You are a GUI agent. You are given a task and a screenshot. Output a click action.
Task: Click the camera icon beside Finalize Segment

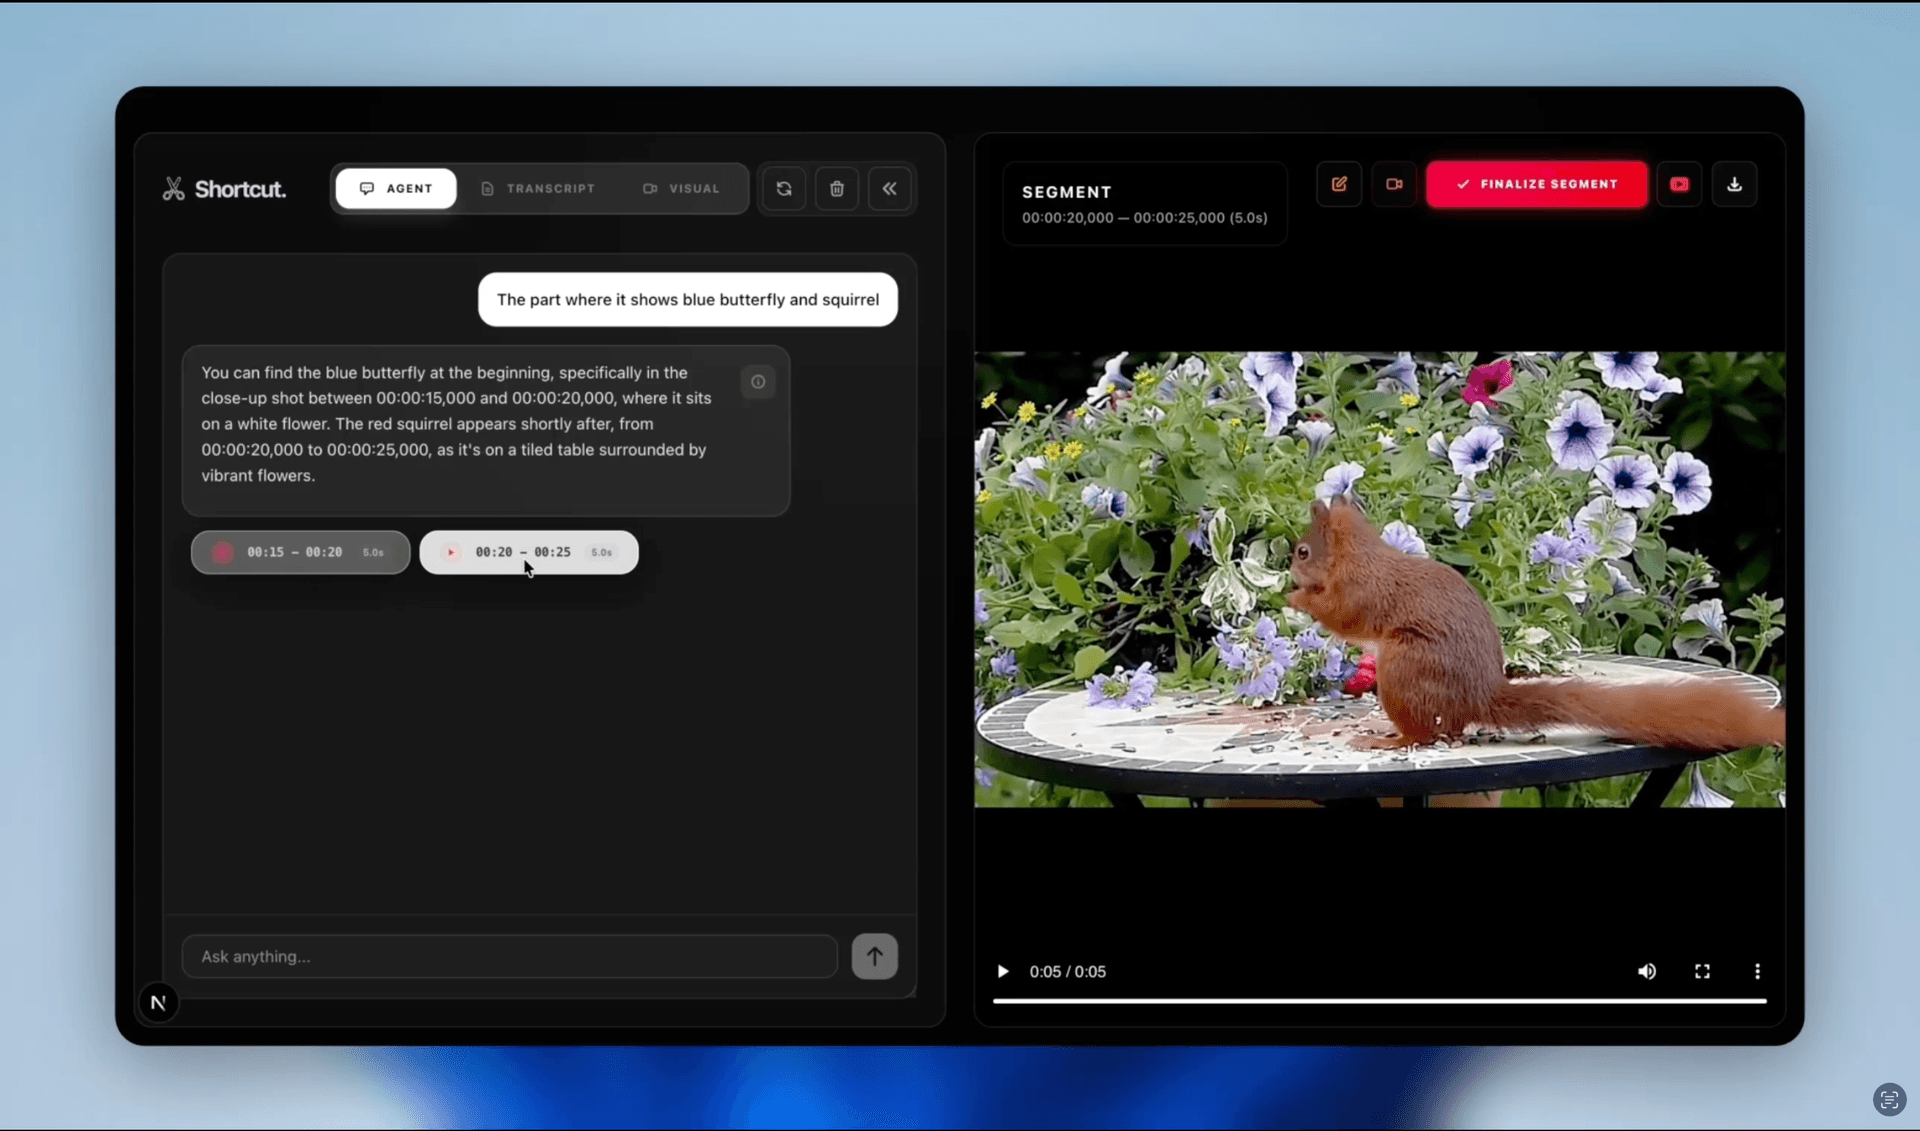[1394, 184]
